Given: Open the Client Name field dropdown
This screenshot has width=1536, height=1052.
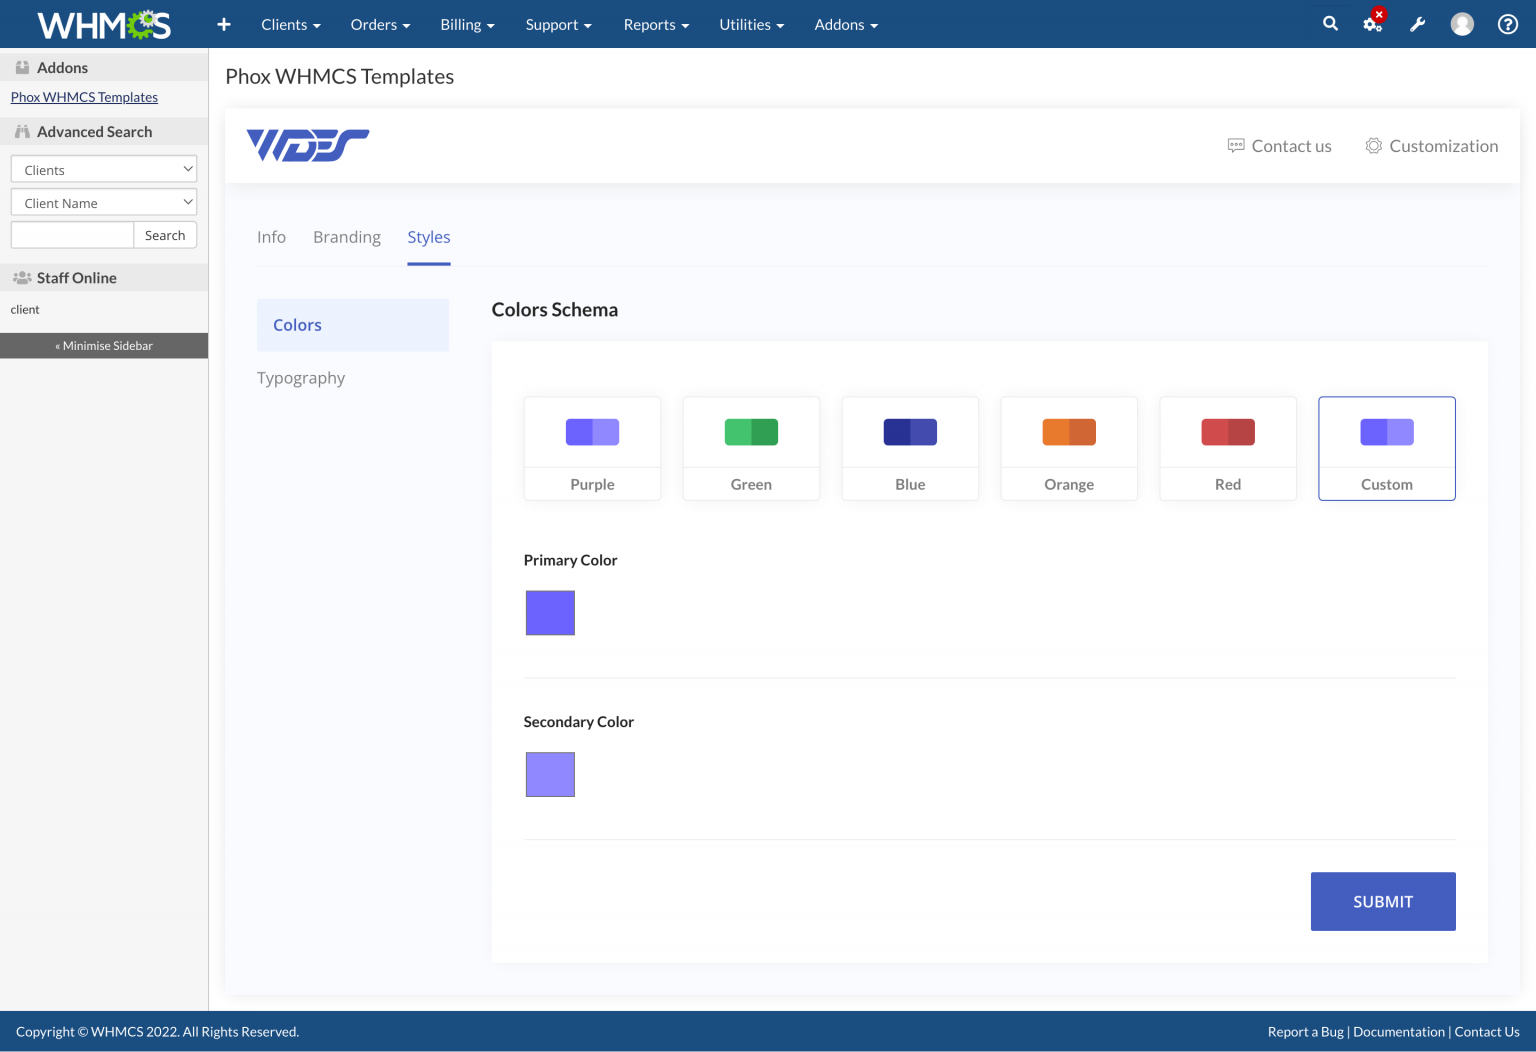Looking at the screenshot, I should click(104, 202).
